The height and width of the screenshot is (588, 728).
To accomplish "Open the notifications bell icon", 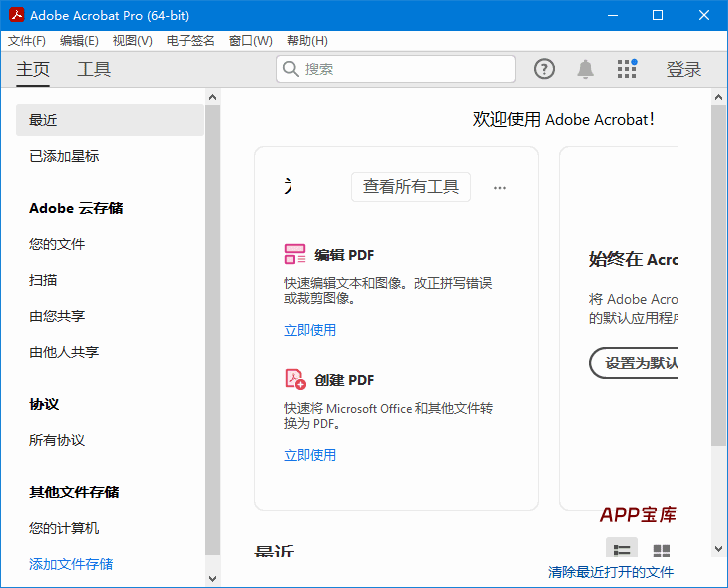I will coord(585,69).
